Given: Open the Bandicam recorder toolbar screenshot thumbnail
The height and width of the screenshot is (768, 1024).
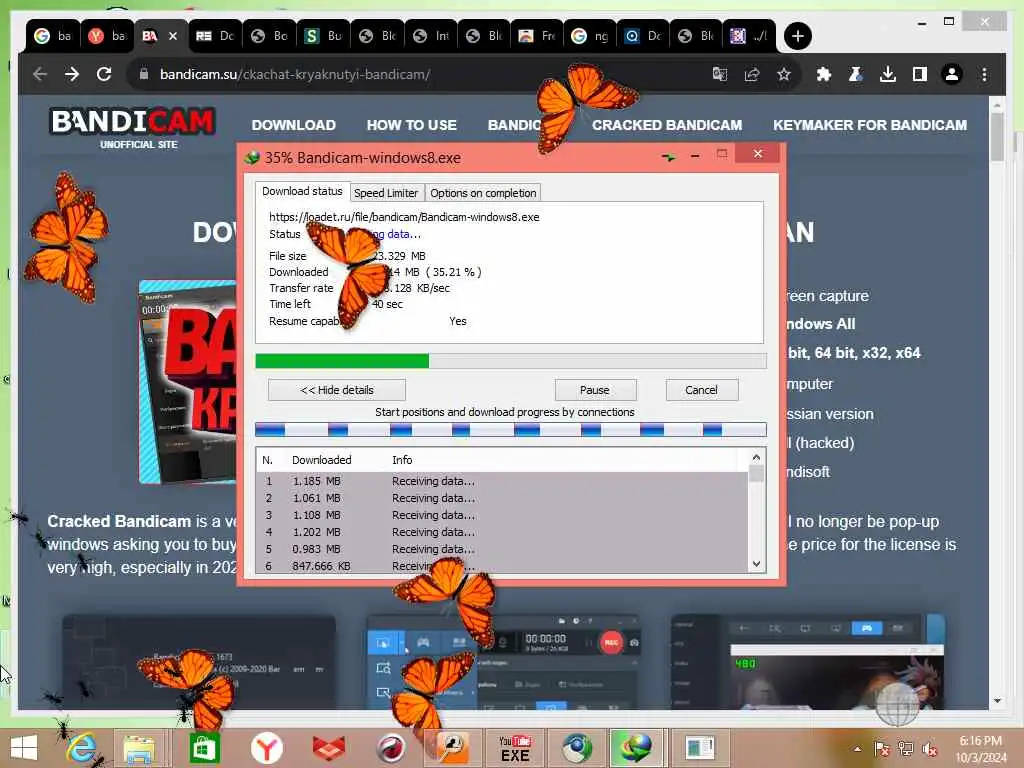Looking at the screenshot, I should 503,661.
